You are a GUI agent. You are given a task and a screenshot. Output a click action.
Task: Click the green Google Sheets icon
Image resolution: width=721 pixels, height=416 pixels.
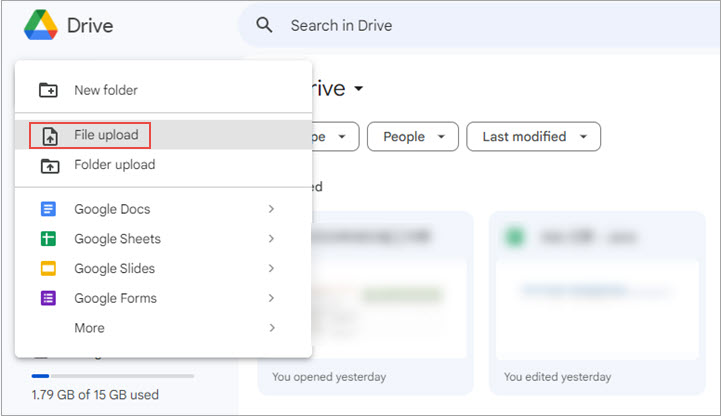pos(48,239)
